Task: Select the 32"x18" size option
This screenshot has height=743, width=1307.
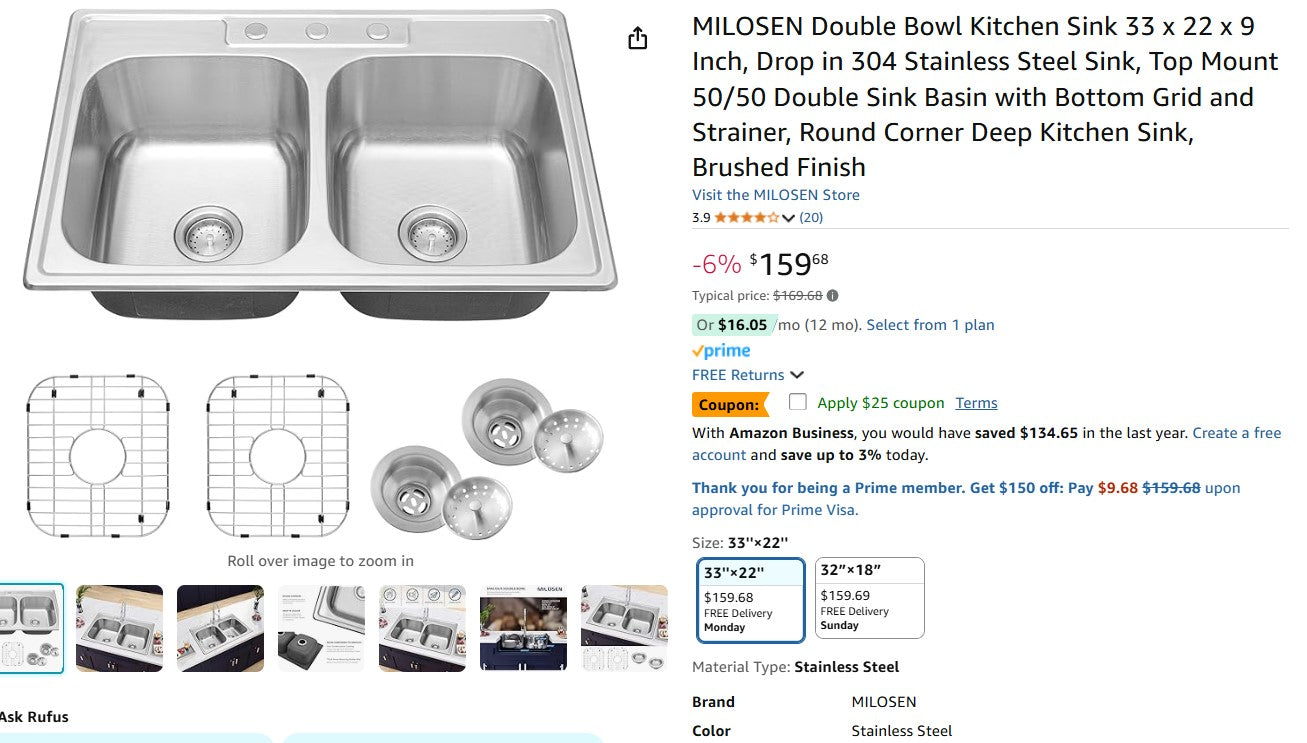Action: [868, 596]
